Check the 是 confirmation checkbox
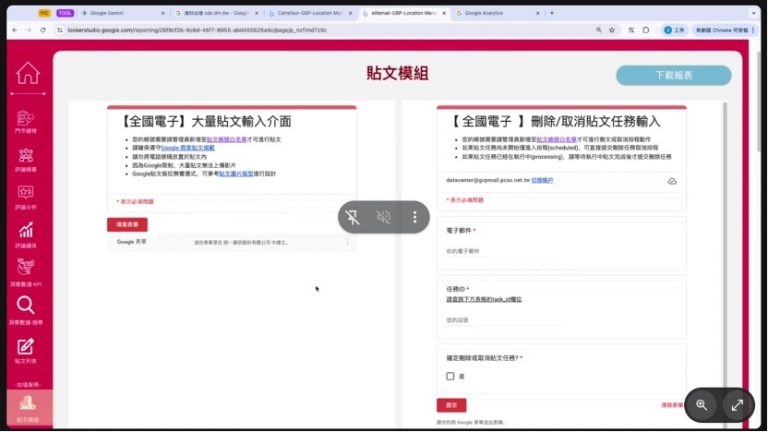768x432 pixels. pyautogui.click(x=450, y=376)
